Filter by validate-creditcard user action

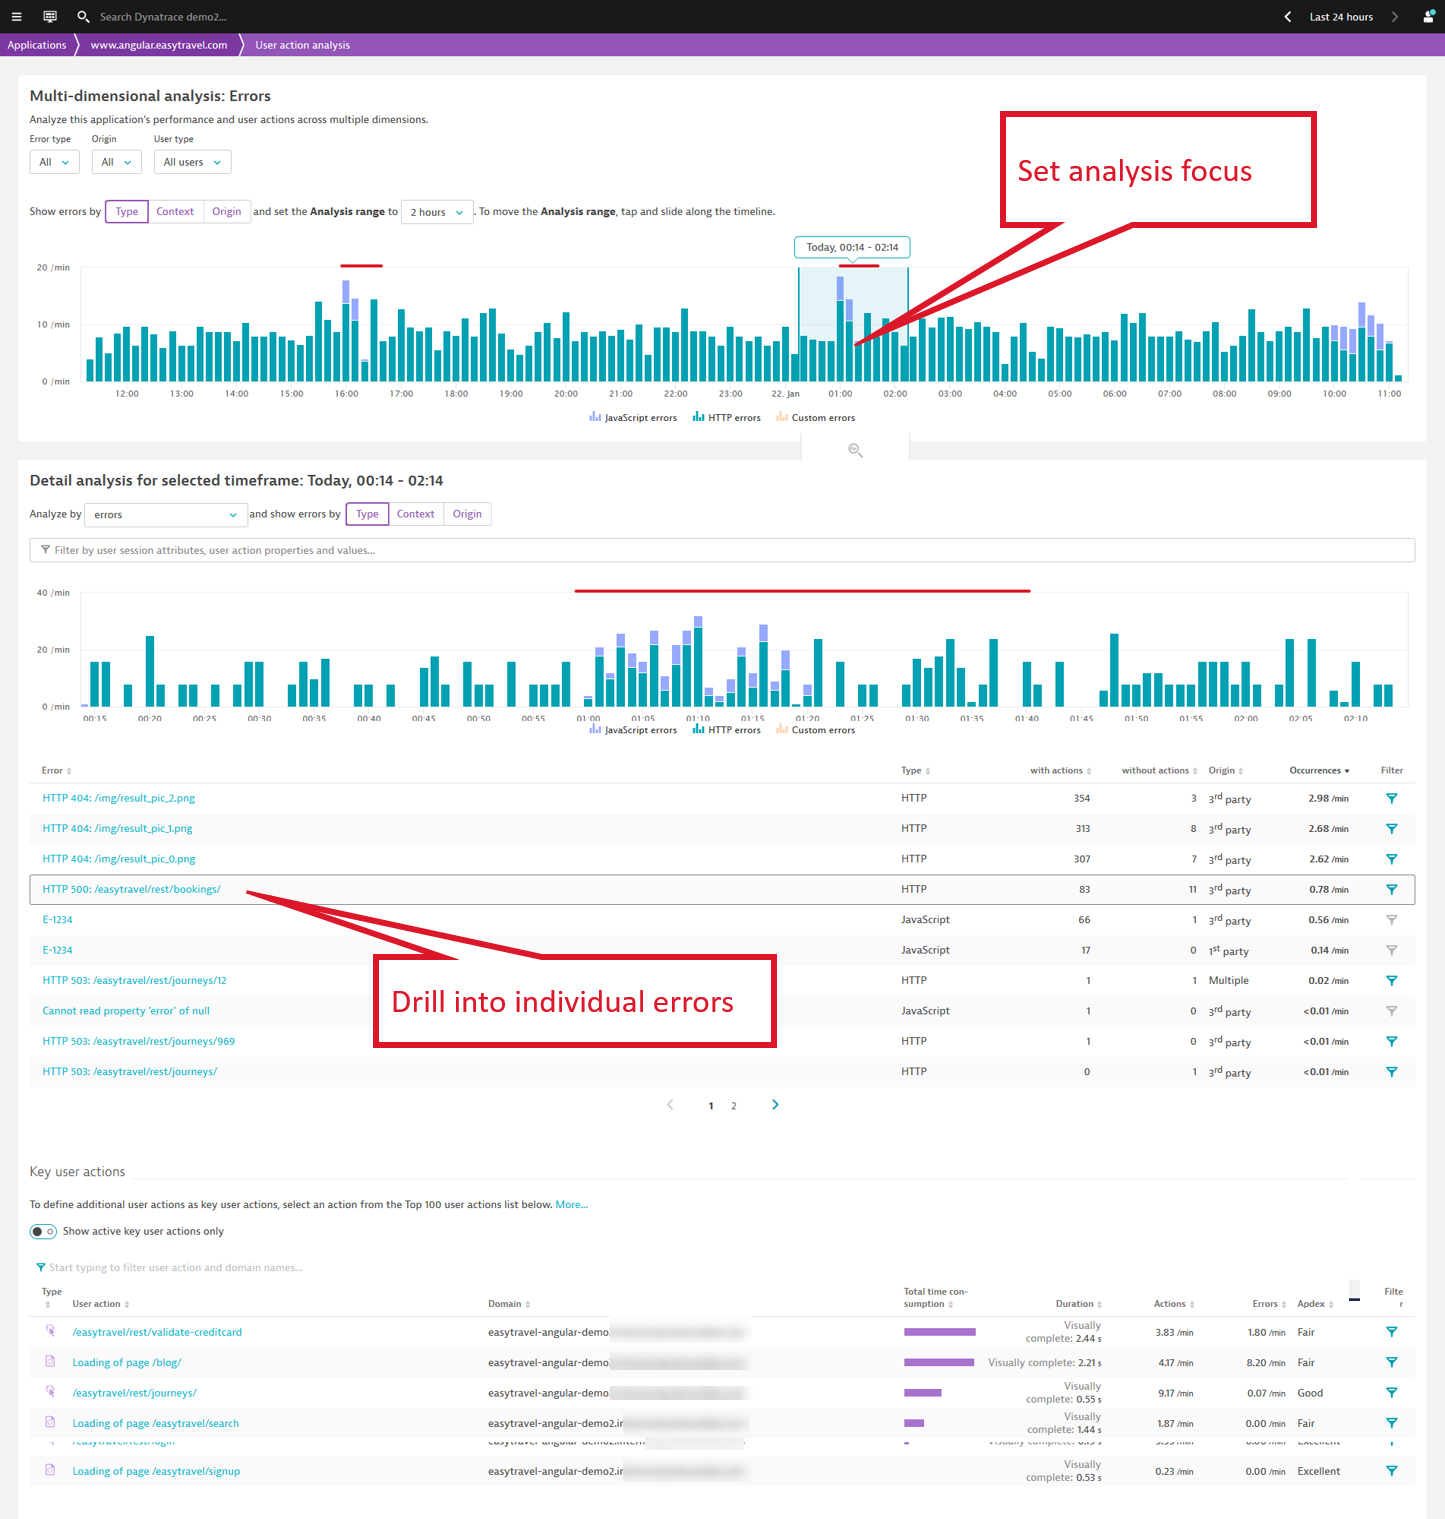point(1391,1332)
